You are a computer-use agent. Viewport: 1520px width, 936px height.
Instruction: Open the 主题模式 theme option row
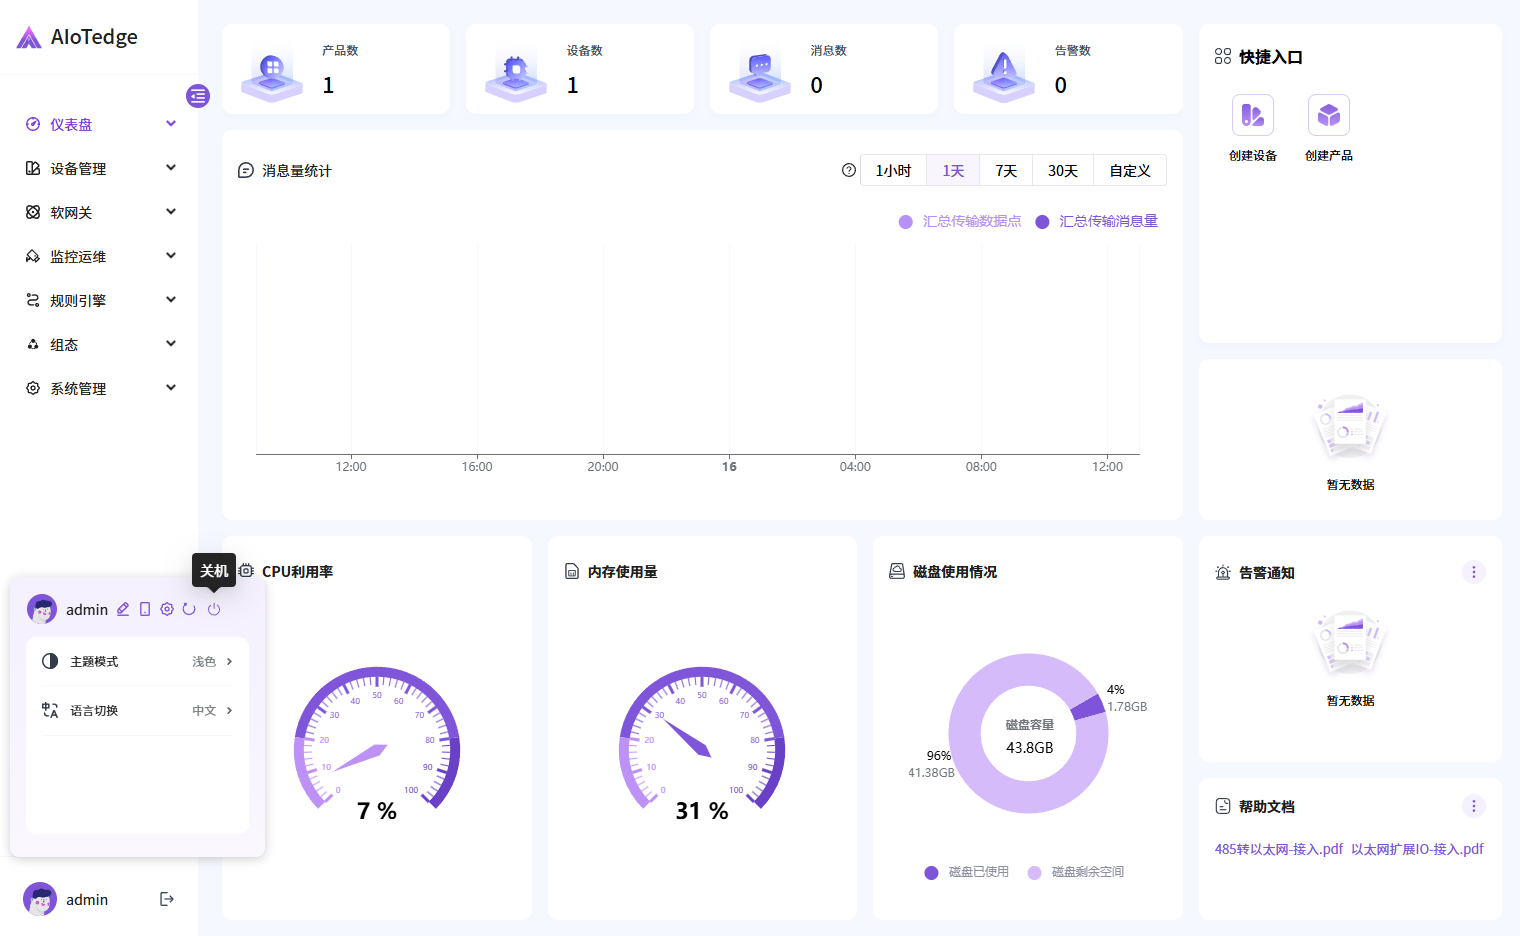pos(137,662)
